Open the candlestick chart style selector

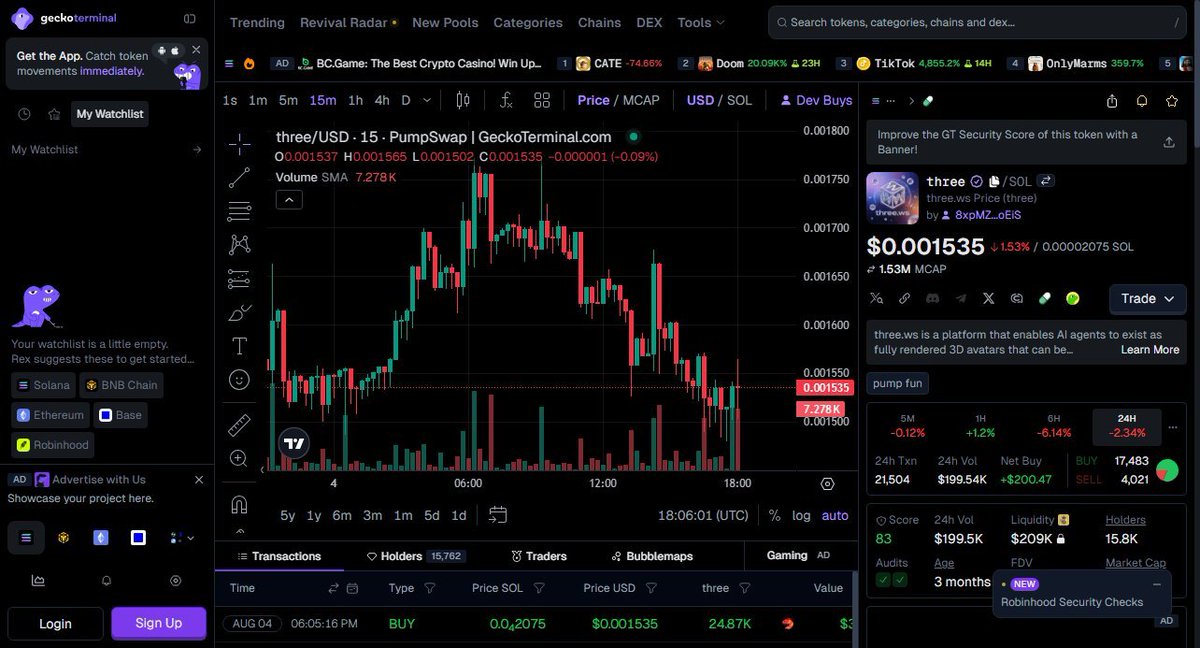[463, 100]
